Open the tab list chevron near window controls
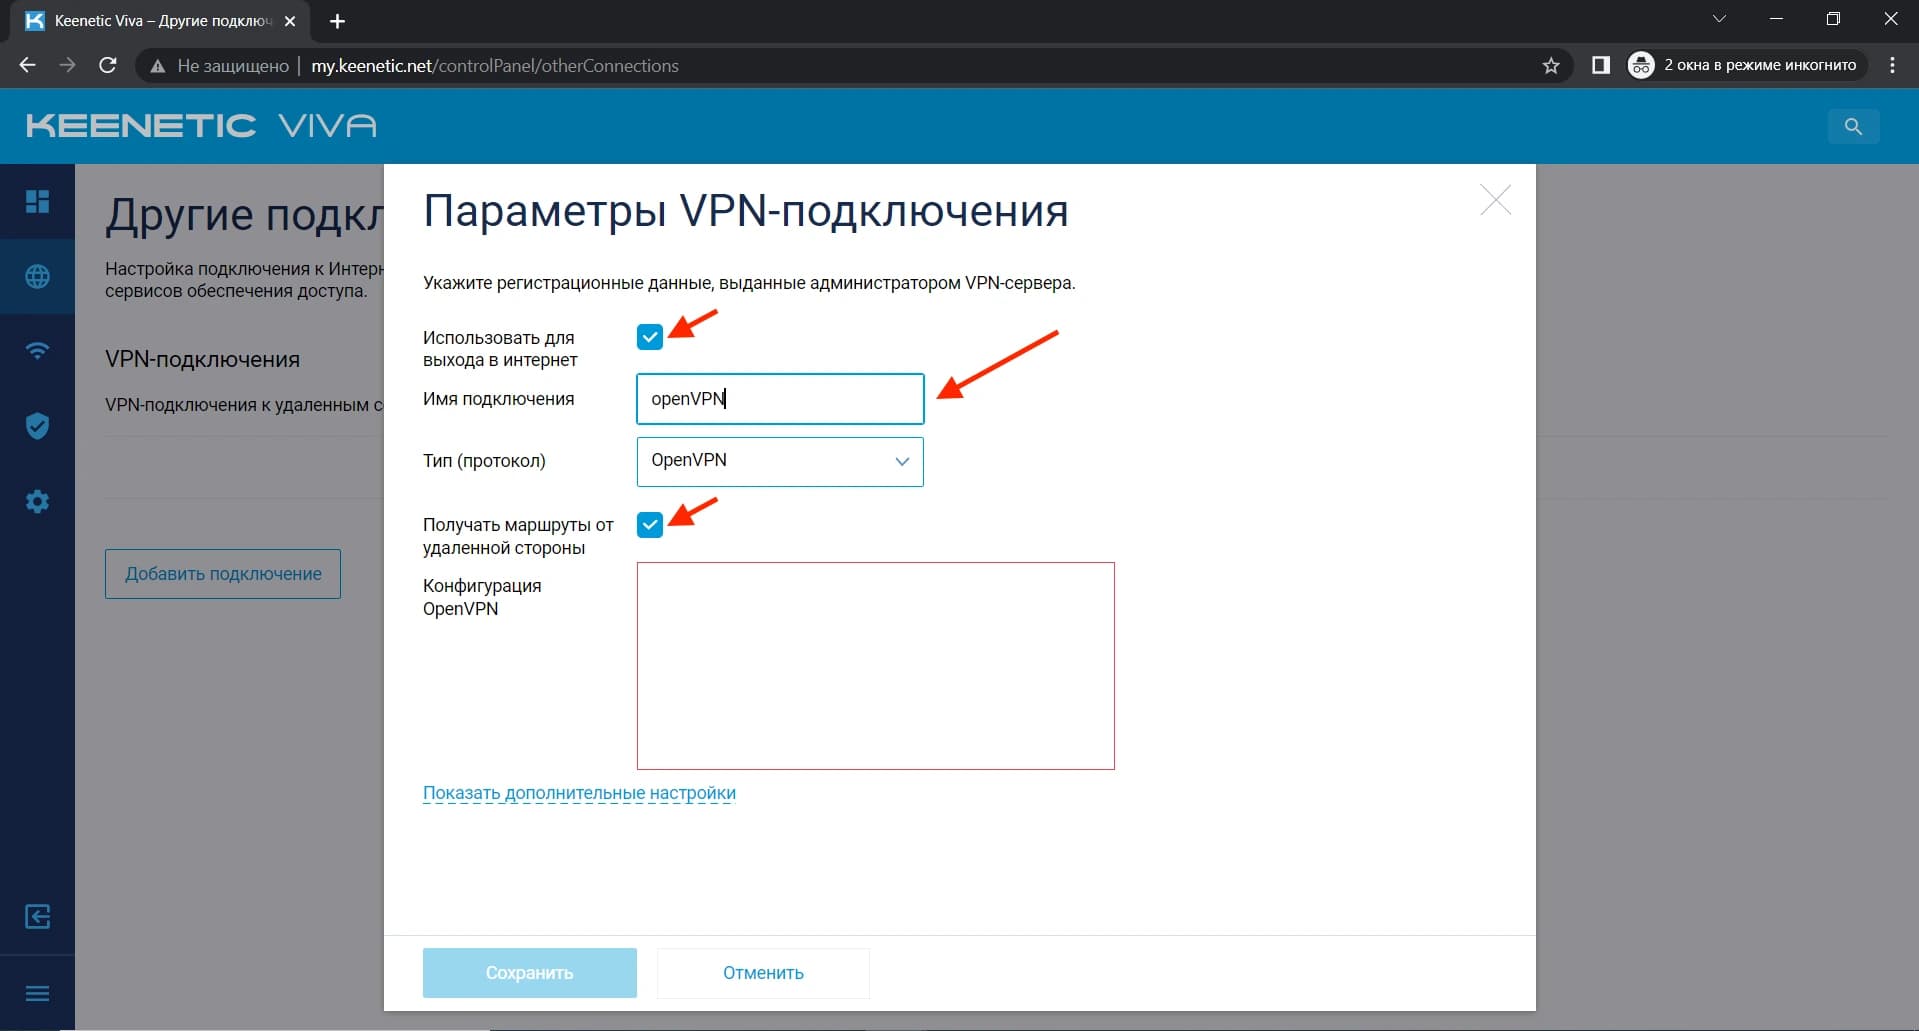Screen dimensions: 1919x1031 click(x=1719, y=18)
